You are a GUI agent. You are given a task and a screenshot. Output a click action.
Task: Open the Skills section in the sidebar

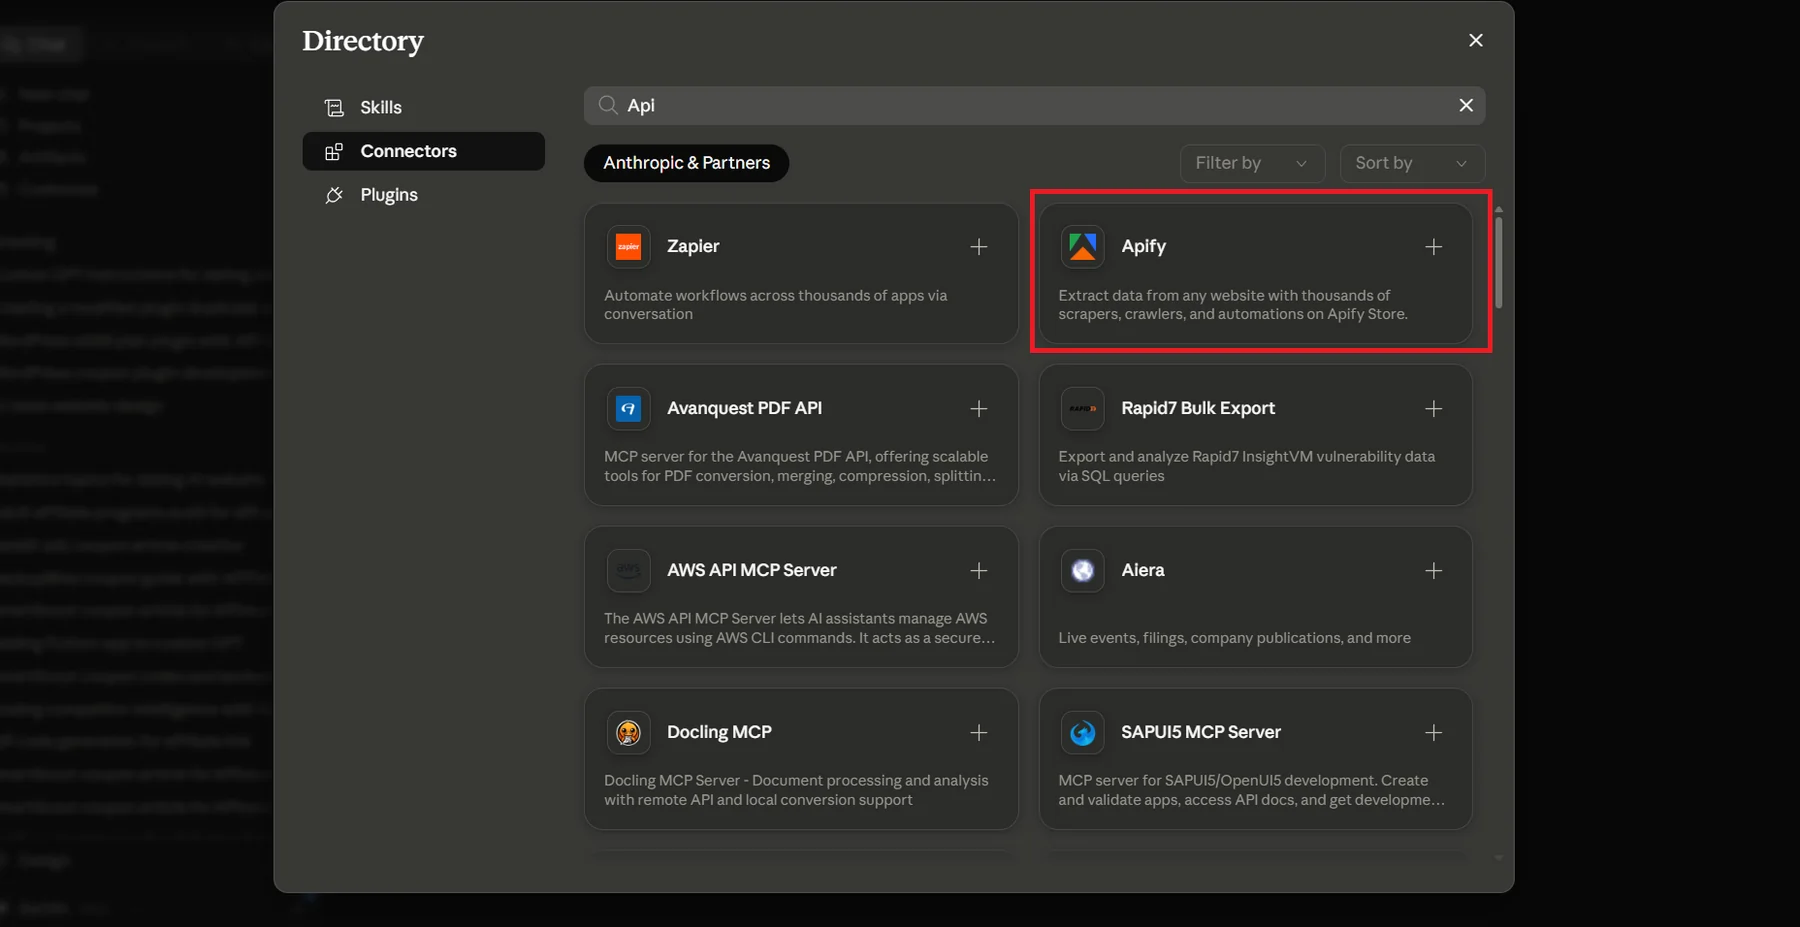click(423, 107)
